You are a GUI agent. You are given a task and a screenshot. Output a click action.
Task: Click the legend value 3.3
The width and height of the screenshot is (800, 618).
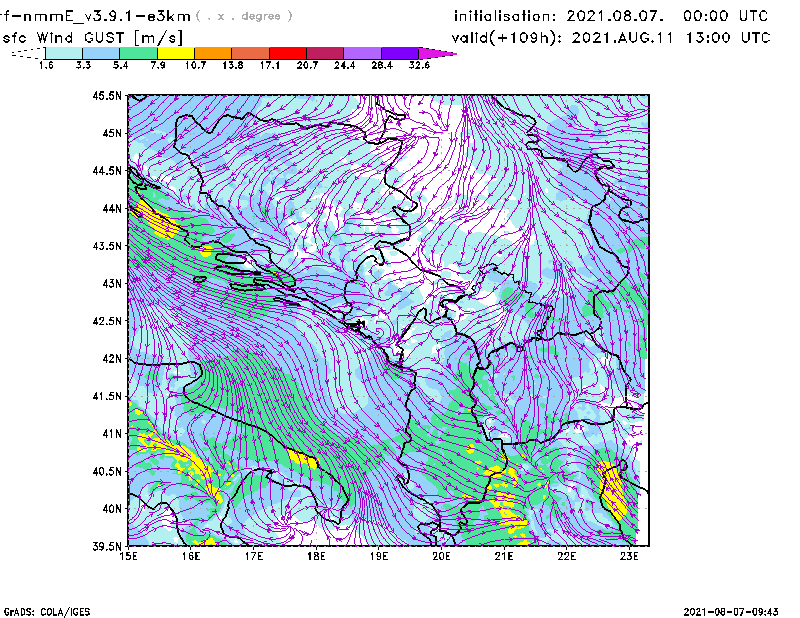point(83,65)
